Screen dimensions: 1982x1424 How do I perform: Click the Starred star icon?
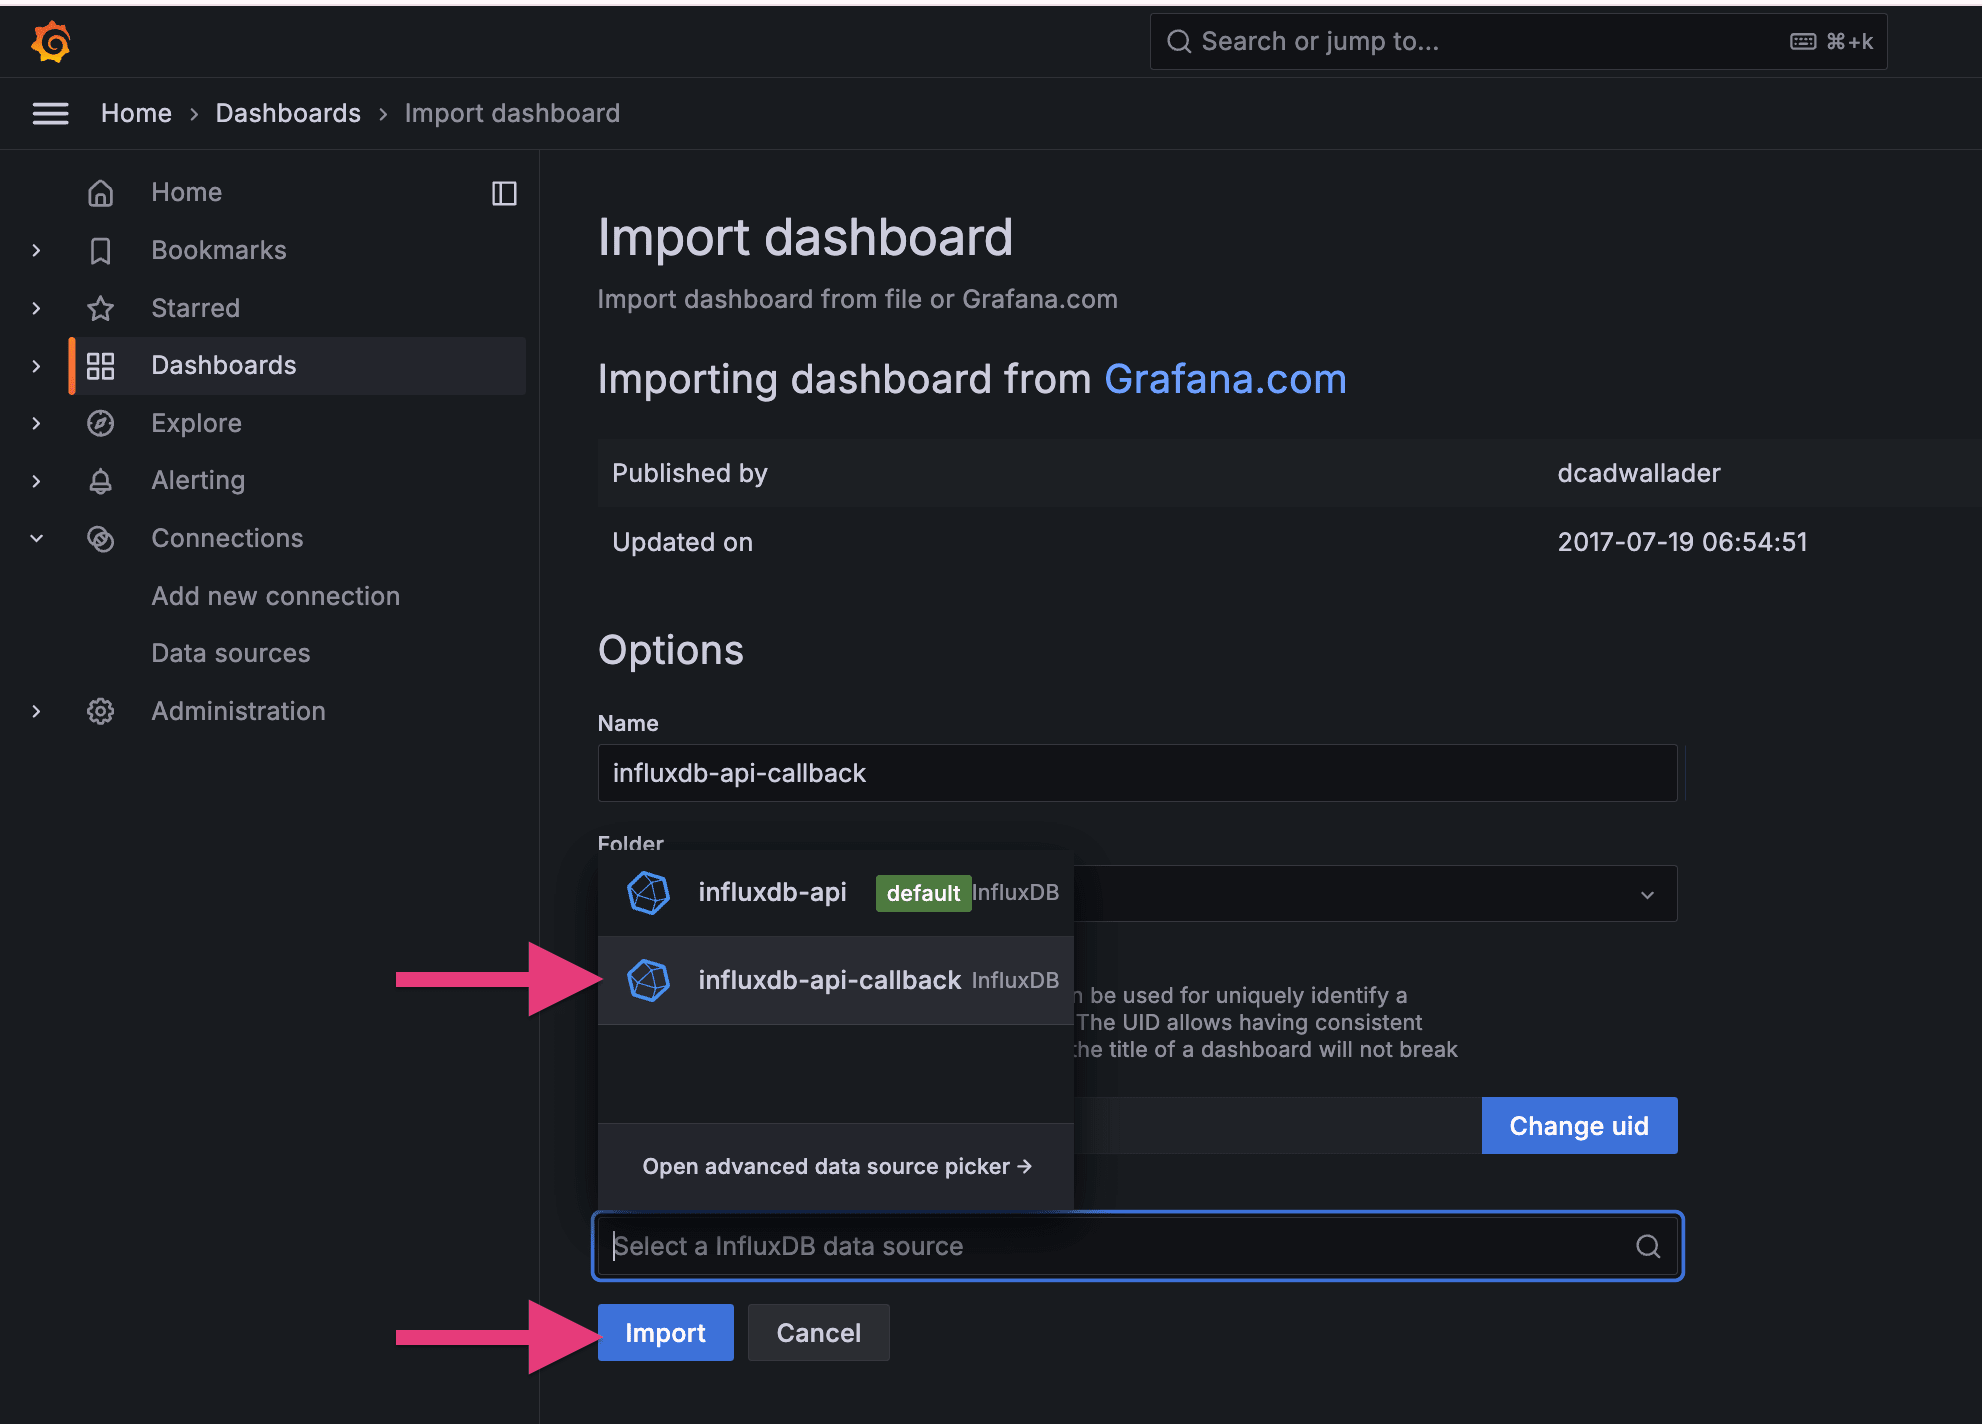pos(100,308)
